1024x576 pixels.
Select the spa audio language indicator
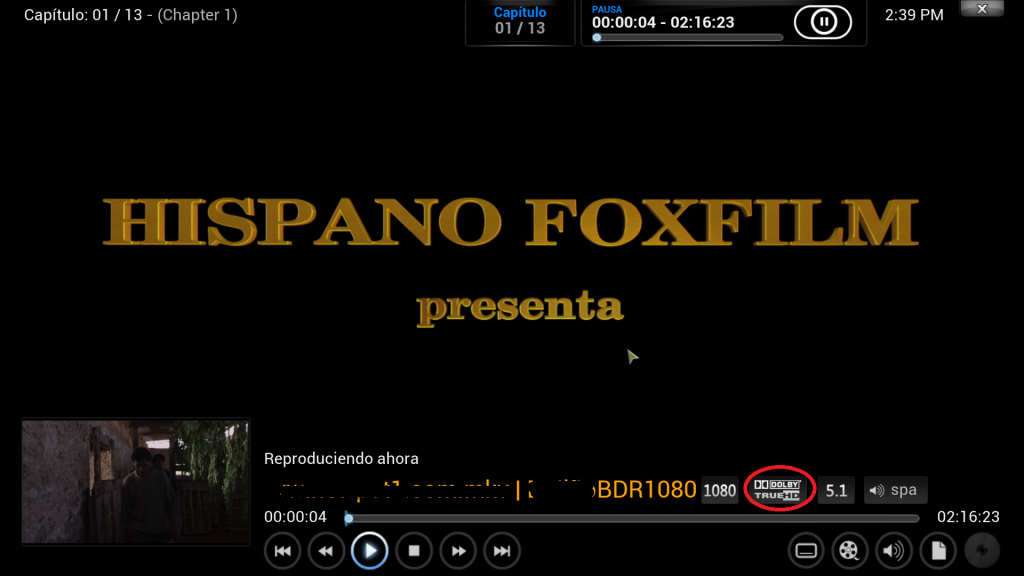click(x=894, y=490)
